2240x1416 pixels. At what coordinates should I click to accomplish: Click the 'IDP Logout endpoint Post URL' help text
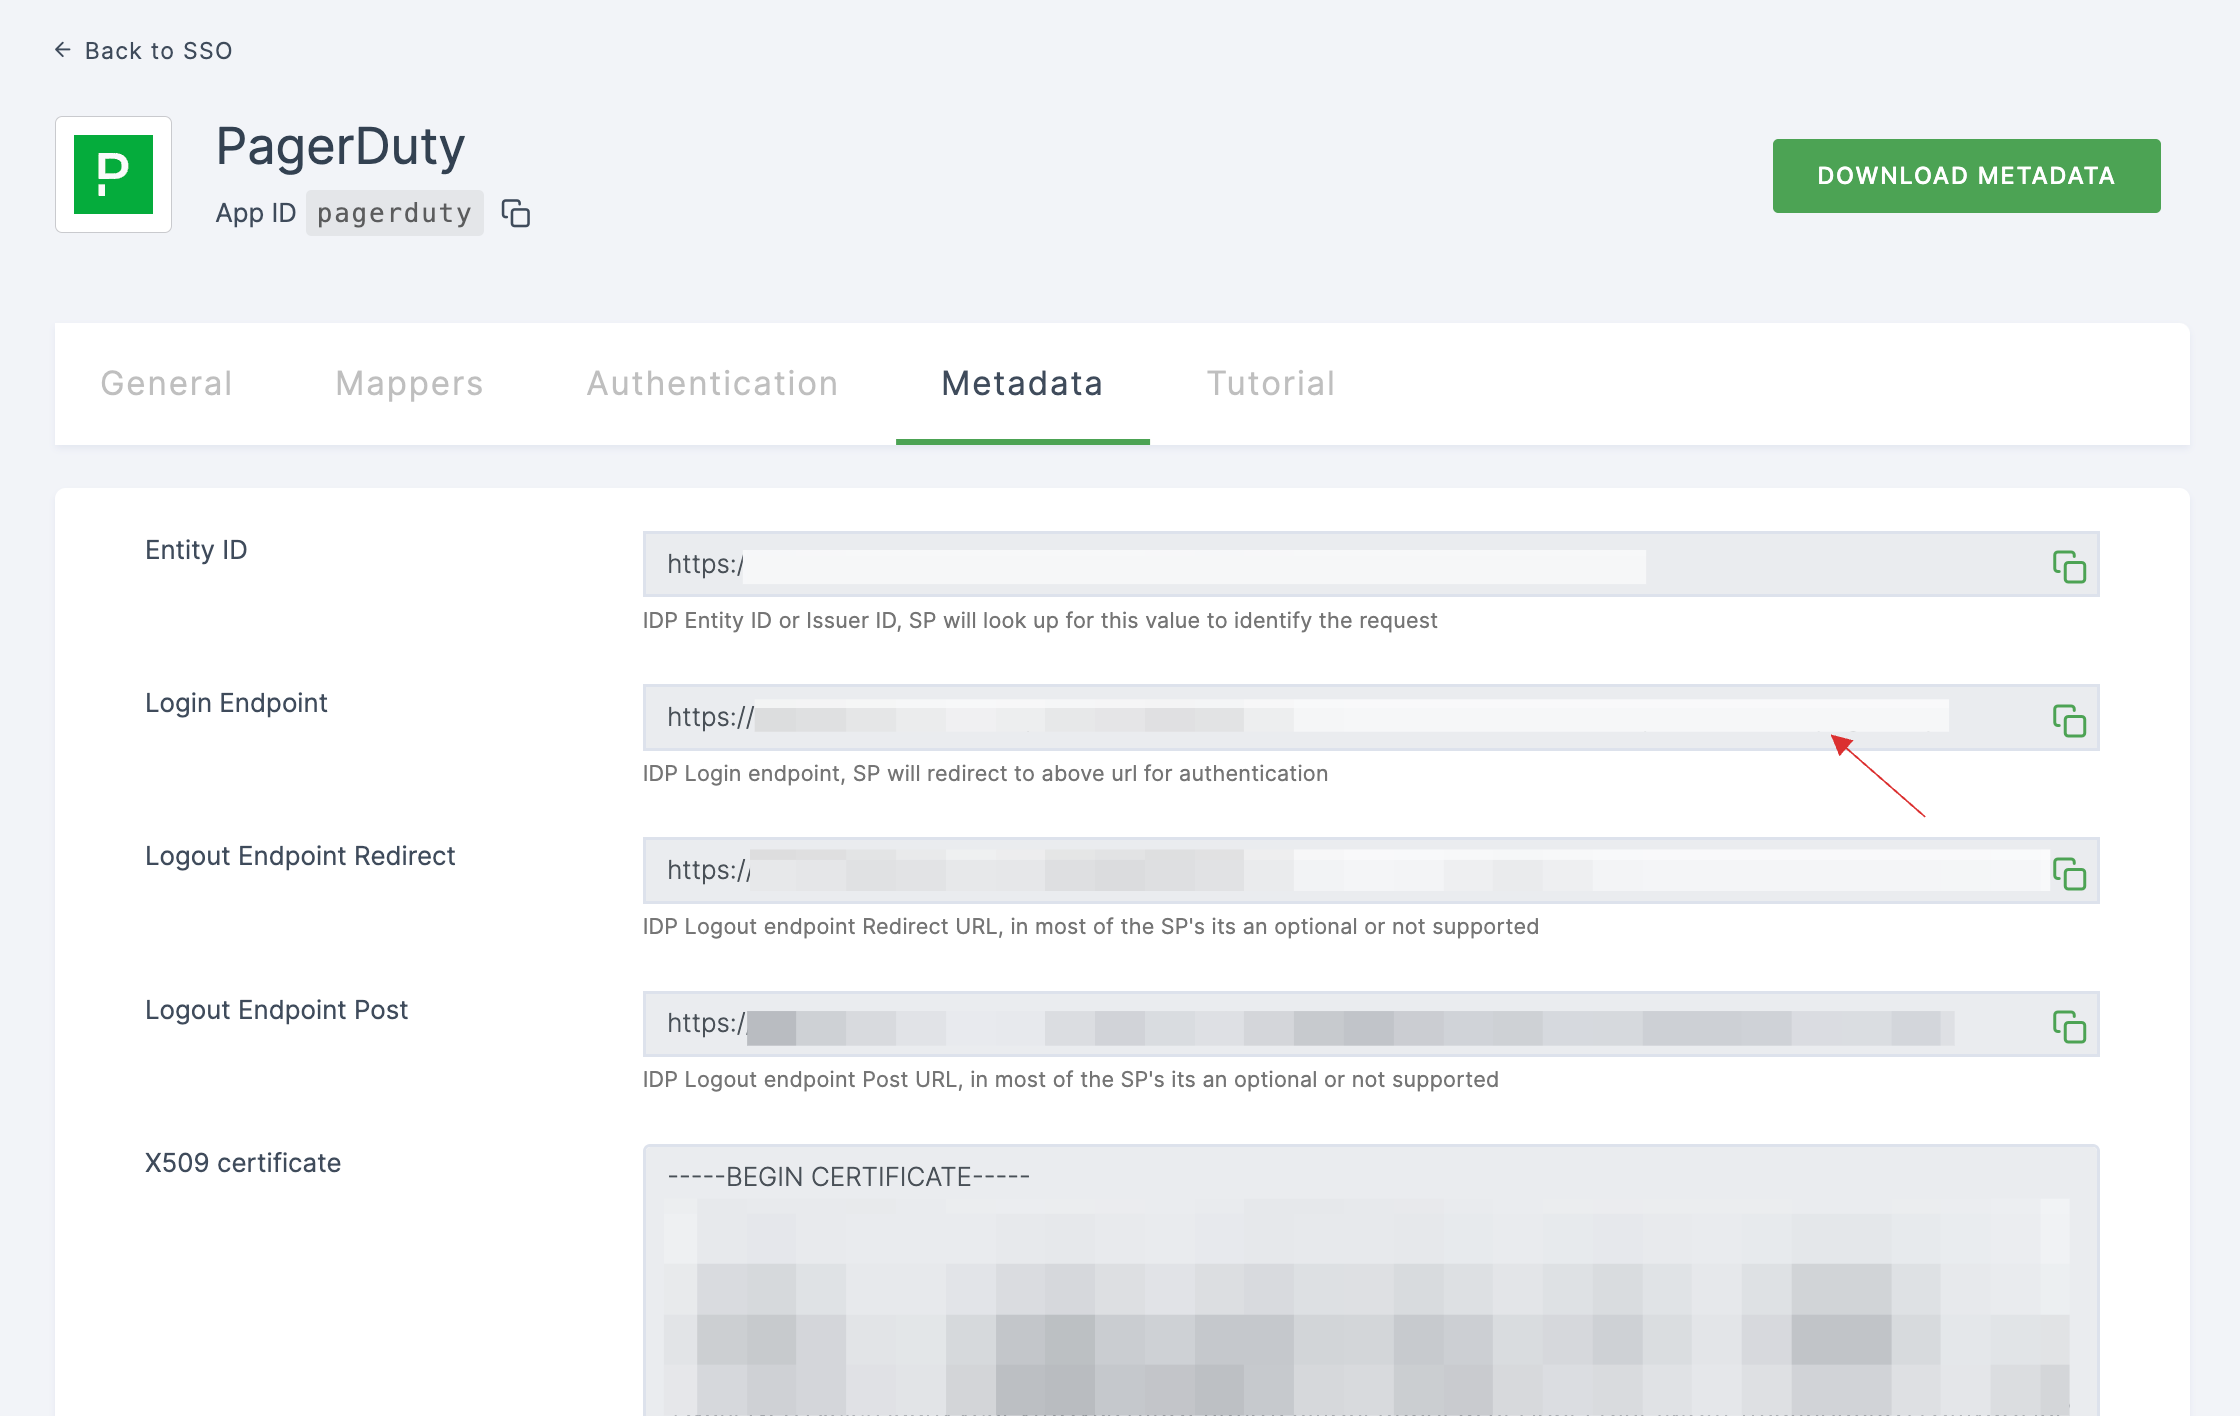[x=1071, y=1079]
